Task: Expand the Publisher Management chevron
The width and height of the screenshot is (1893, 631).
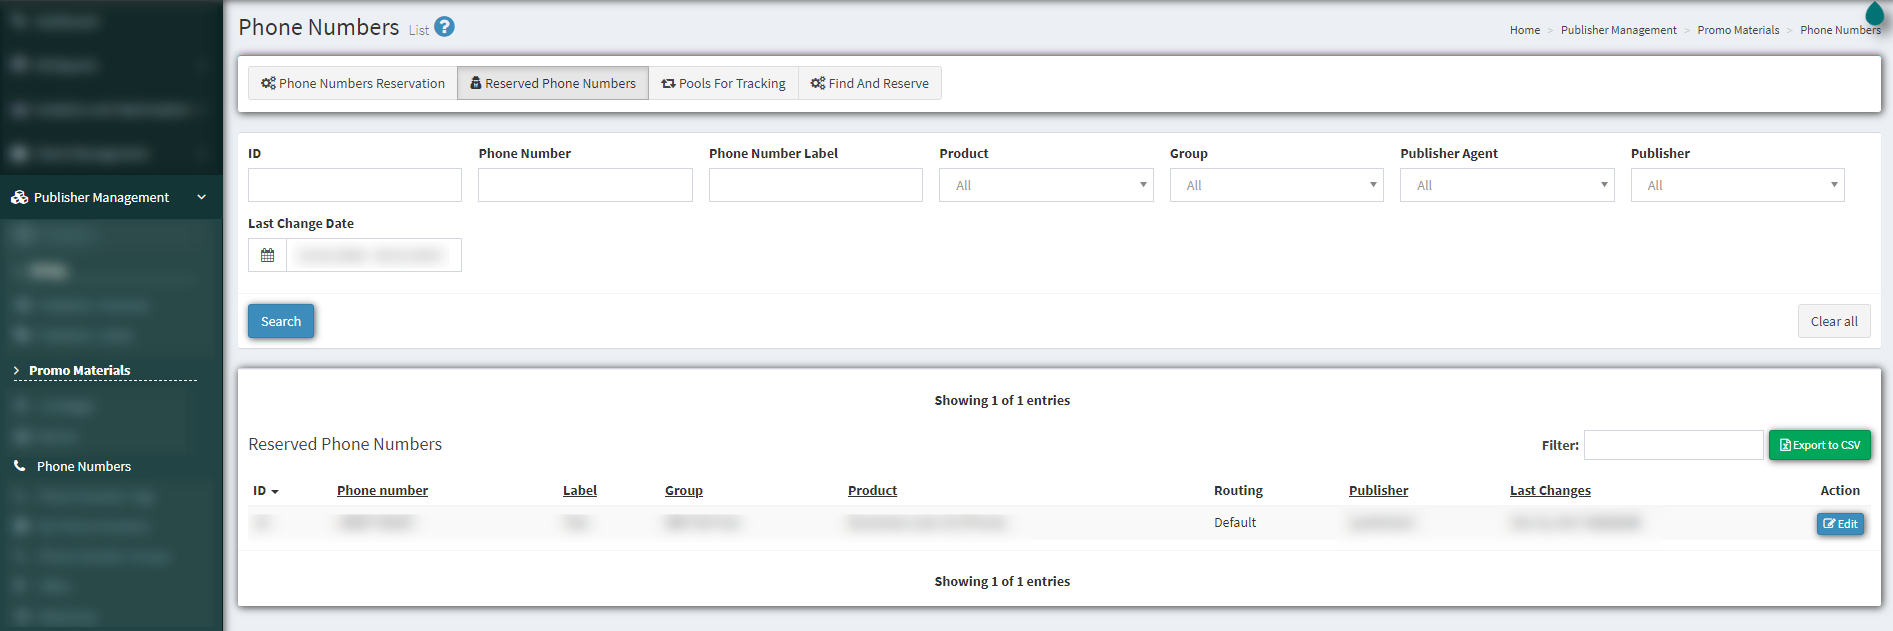Action: click(x=202, y=197)
